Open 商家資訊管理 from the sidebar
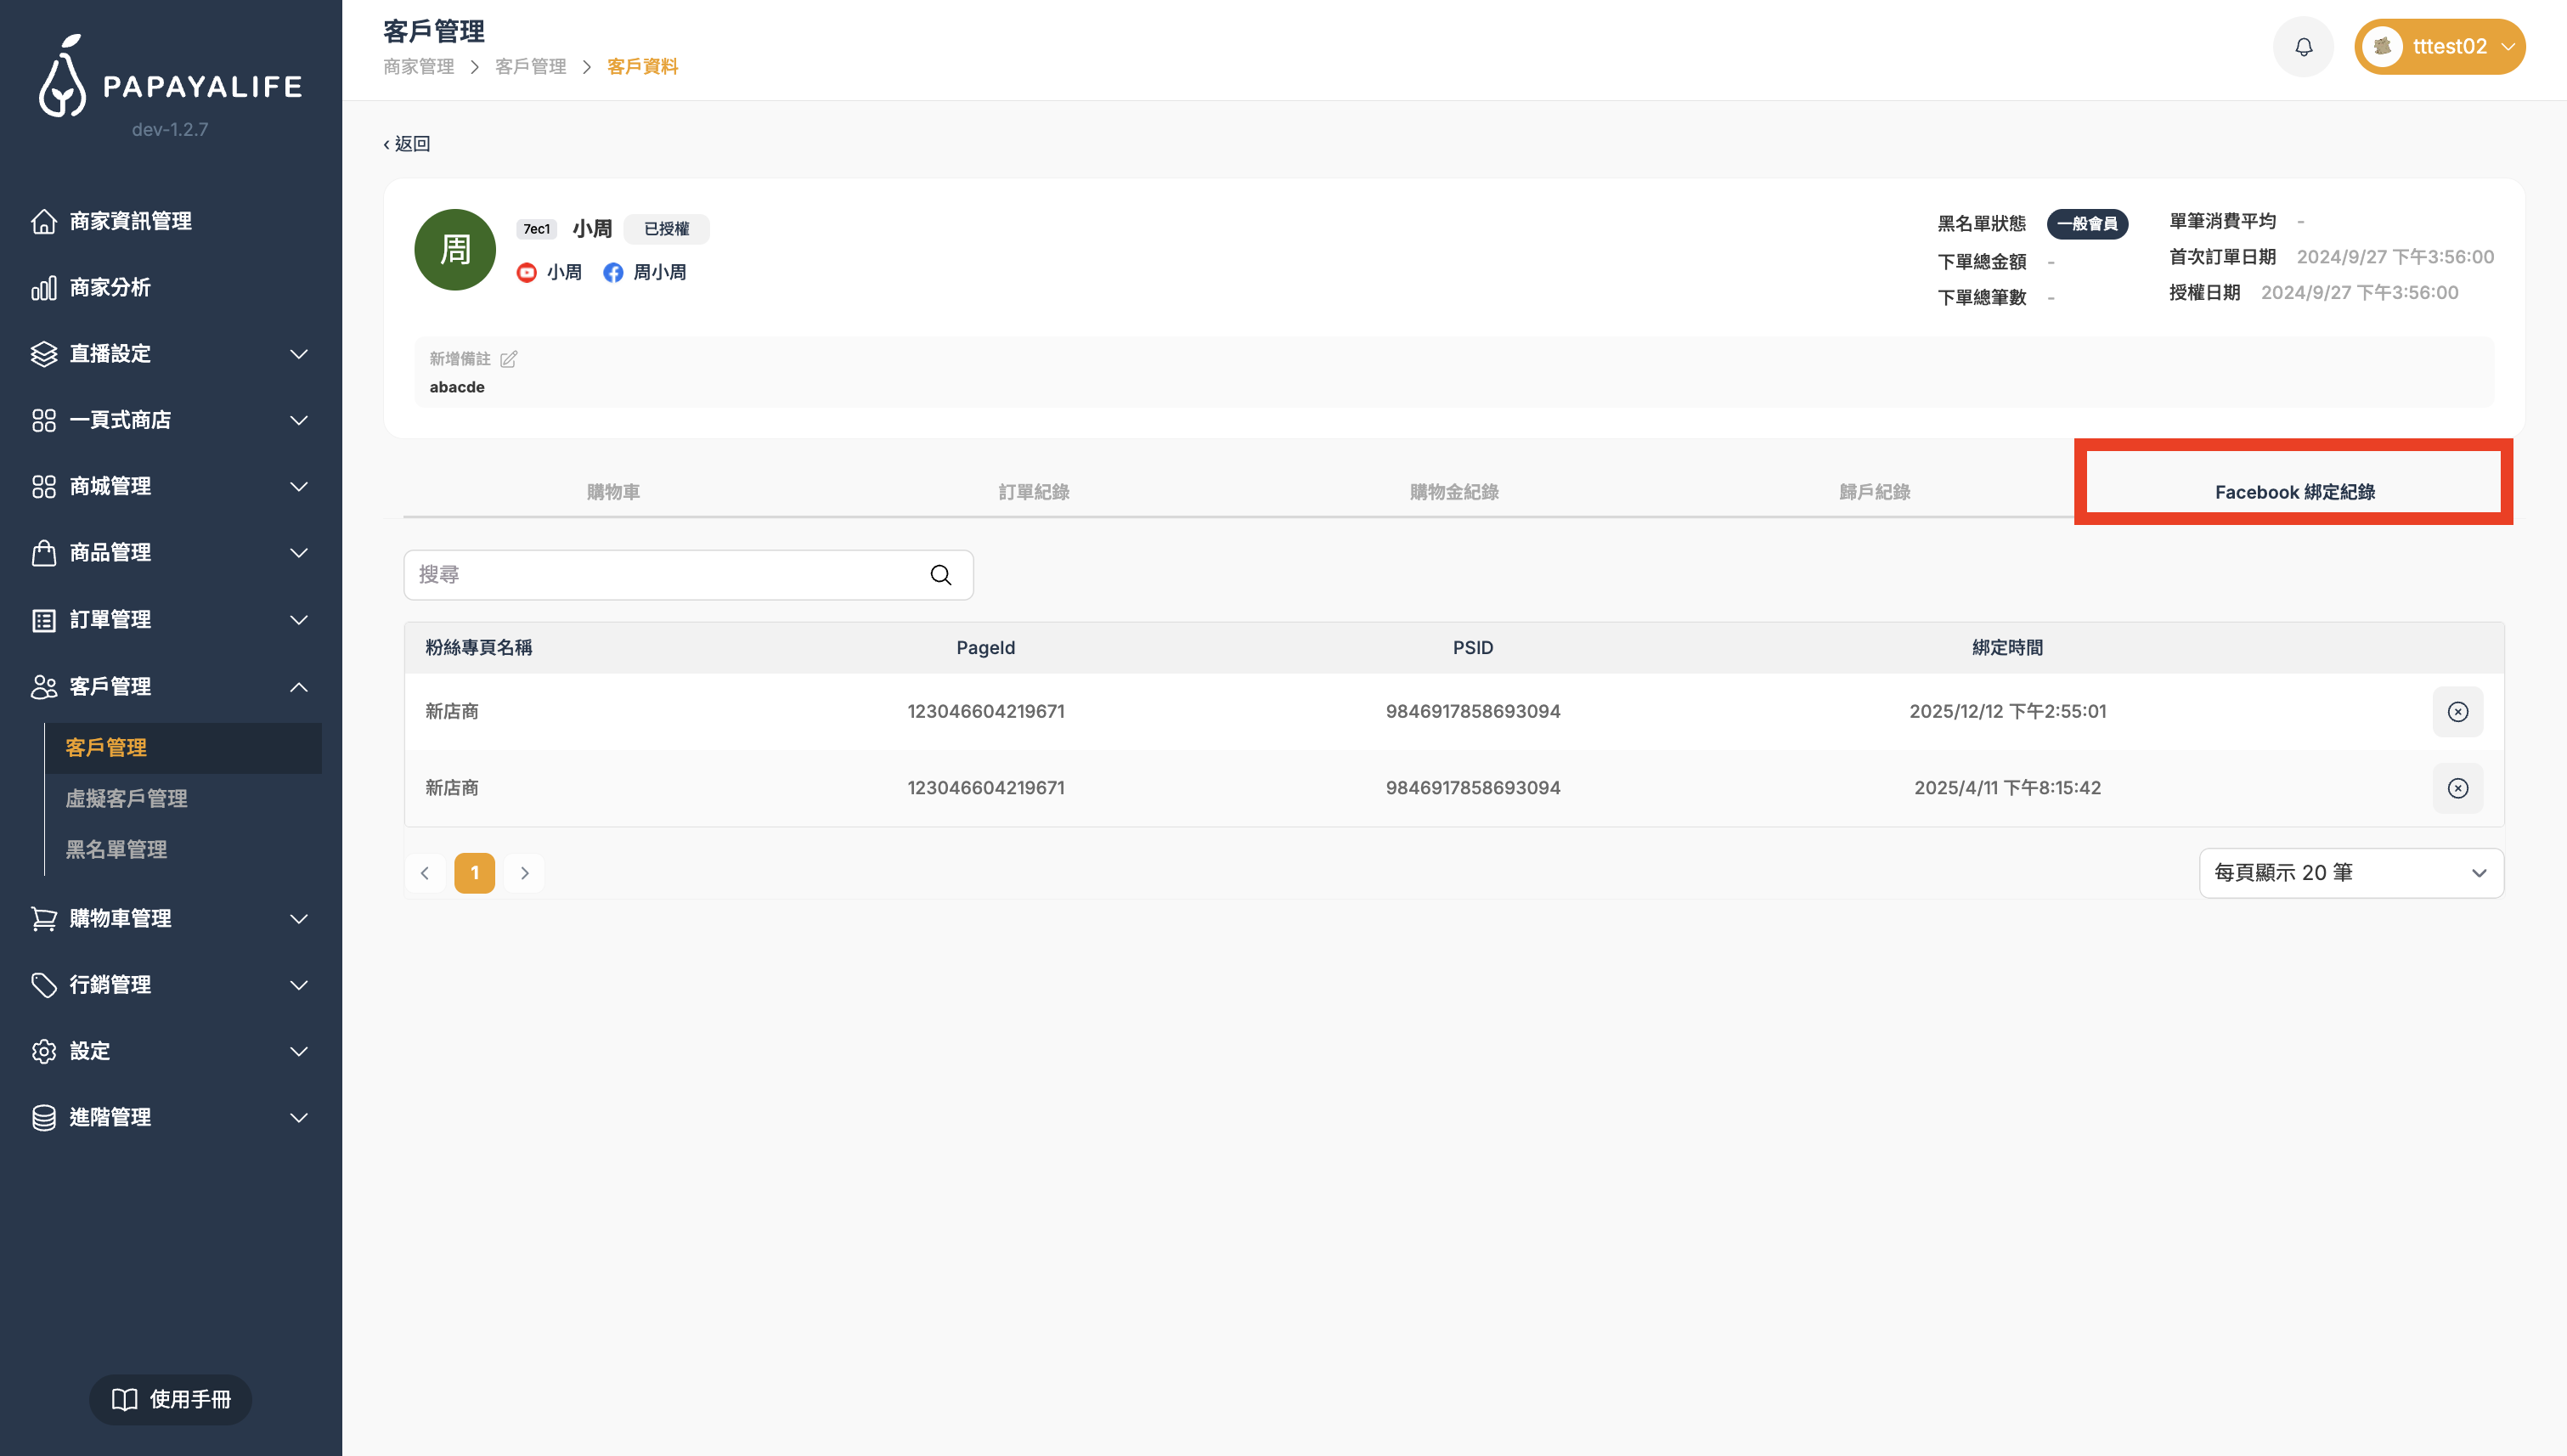Image resolution: width=2567 pixels, height=1456 pixels. [x=130, y=221]
